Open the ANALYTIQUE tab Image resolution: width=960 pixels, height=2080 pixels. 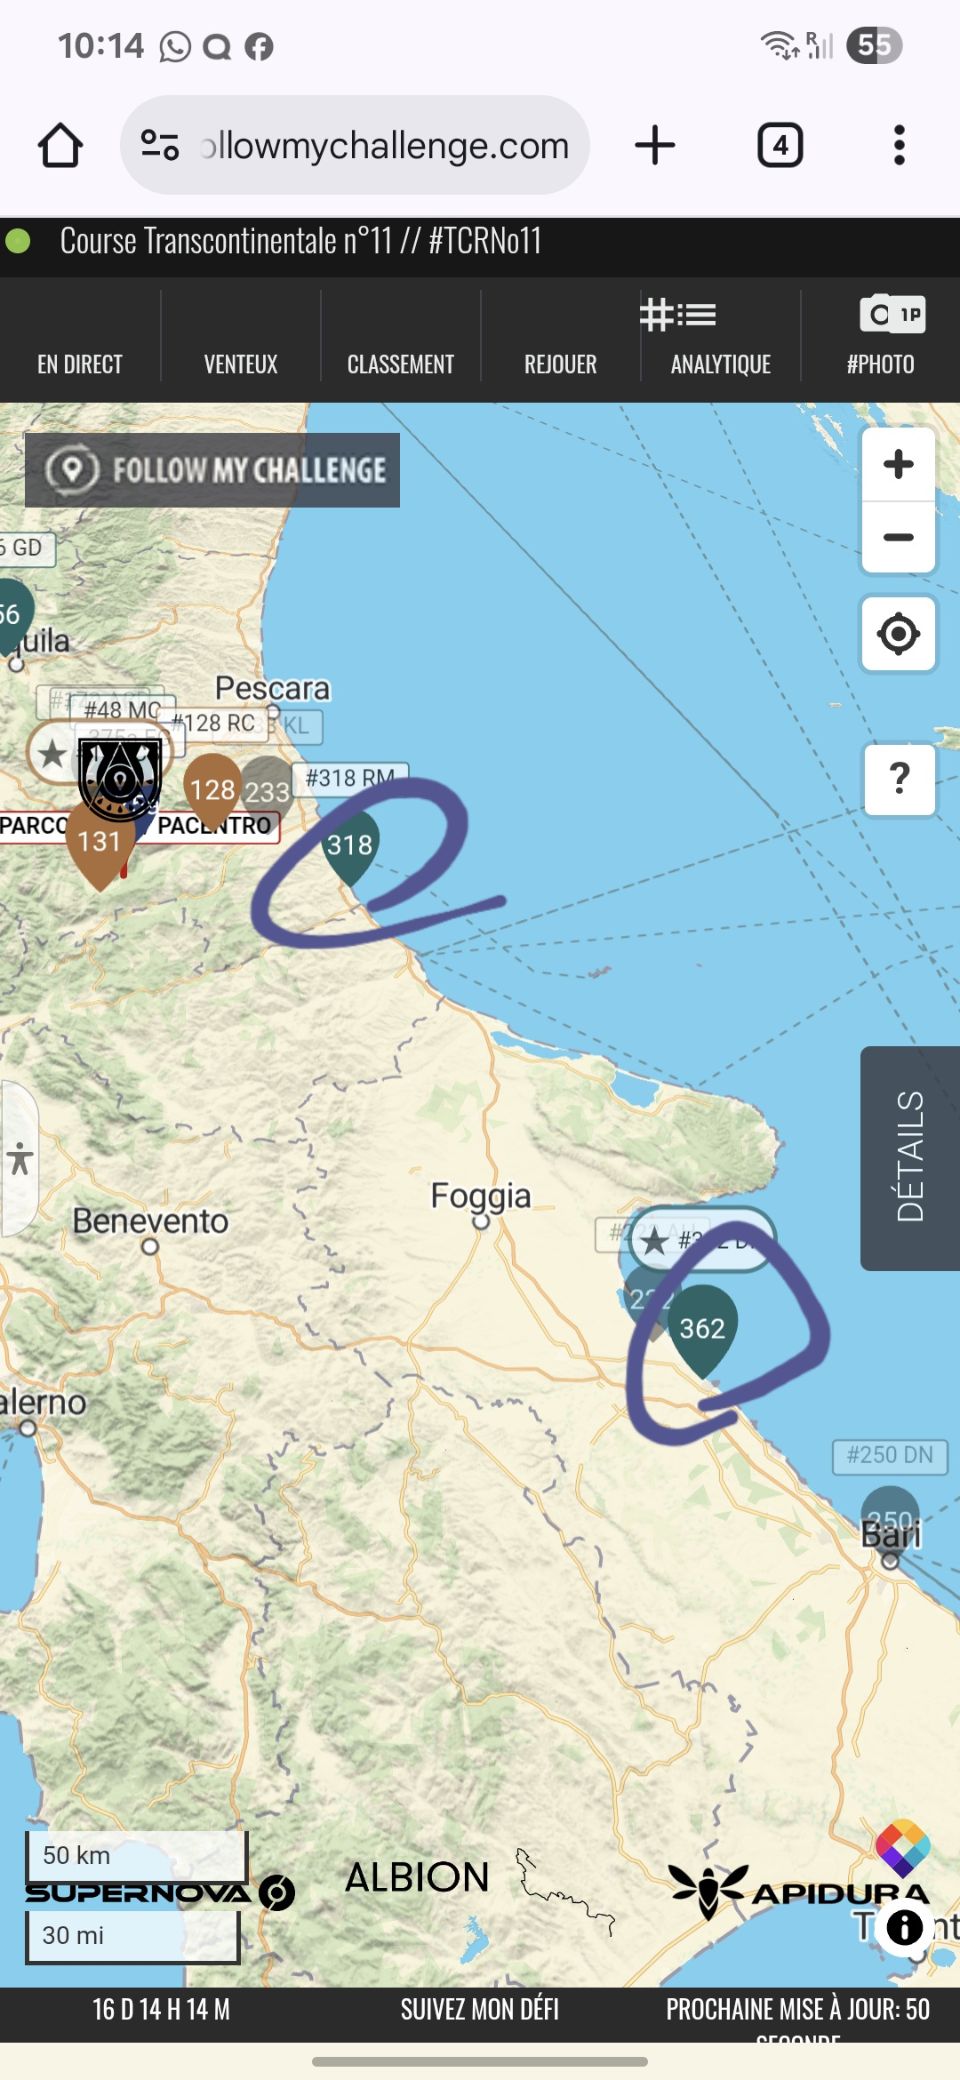[x=720, y=340]
